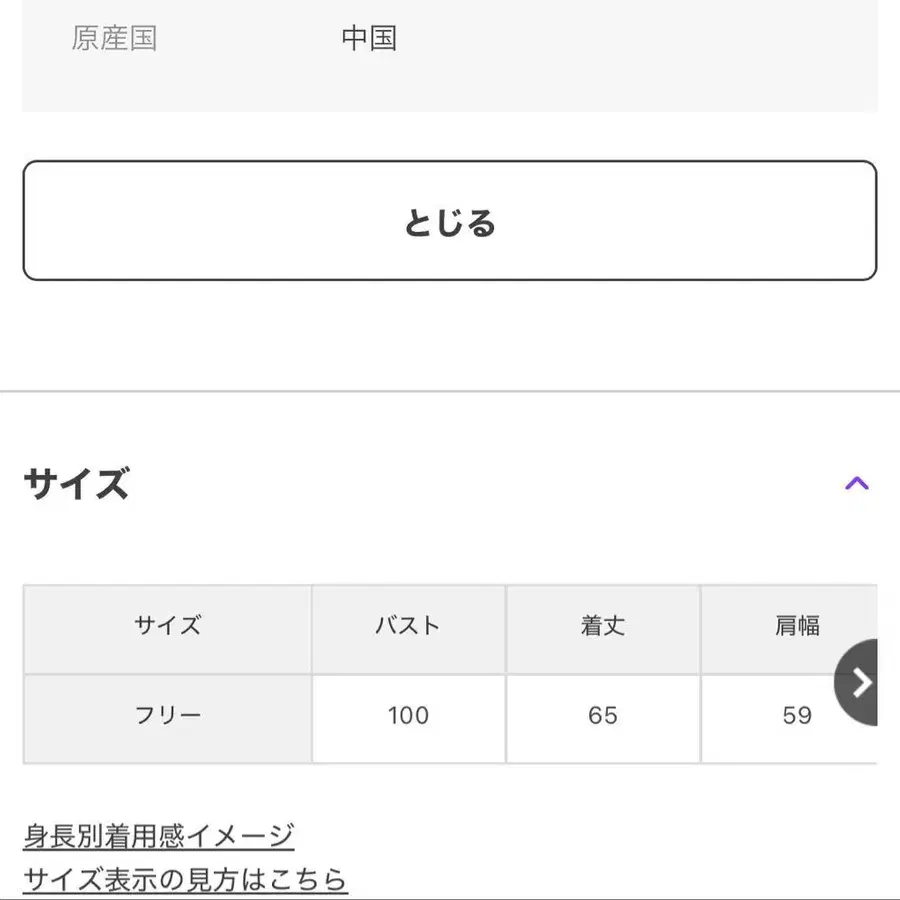The height and width of the screenshot is (900, 900).
Task: Click the purple chevron above the size table
Action: 858,483
